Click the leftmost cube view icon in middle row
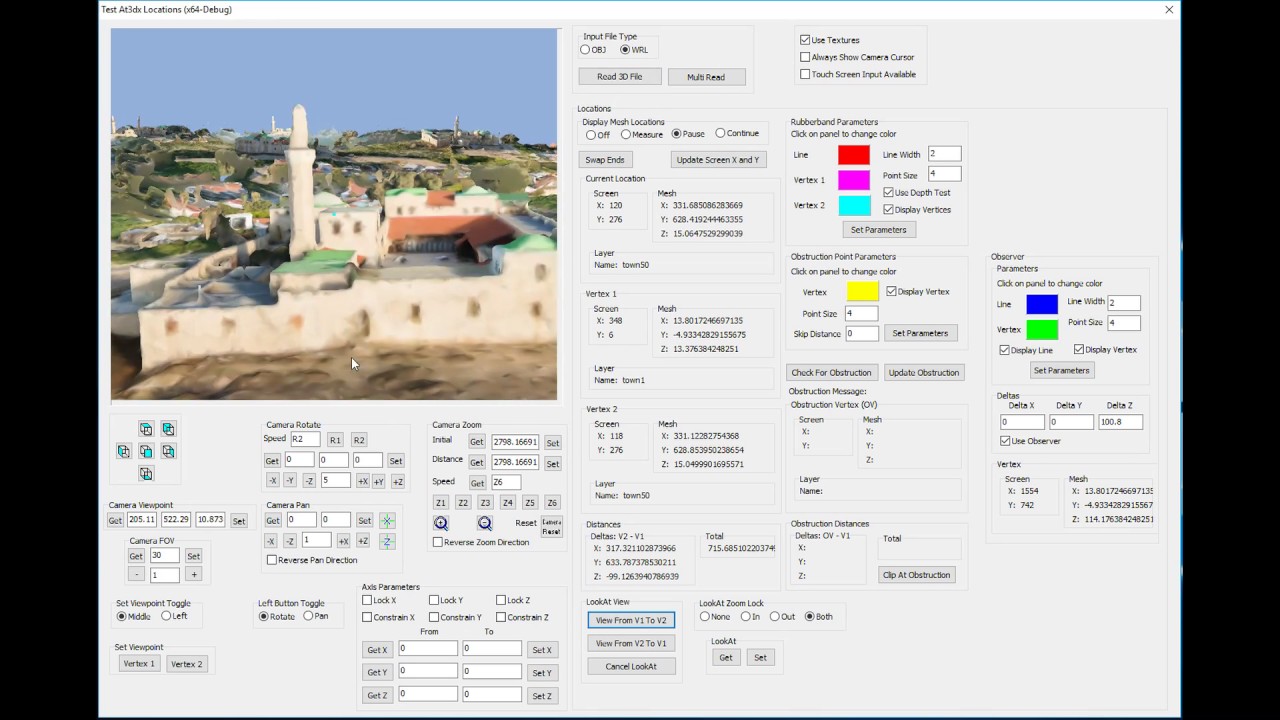1280x720 pixels. 124,451
